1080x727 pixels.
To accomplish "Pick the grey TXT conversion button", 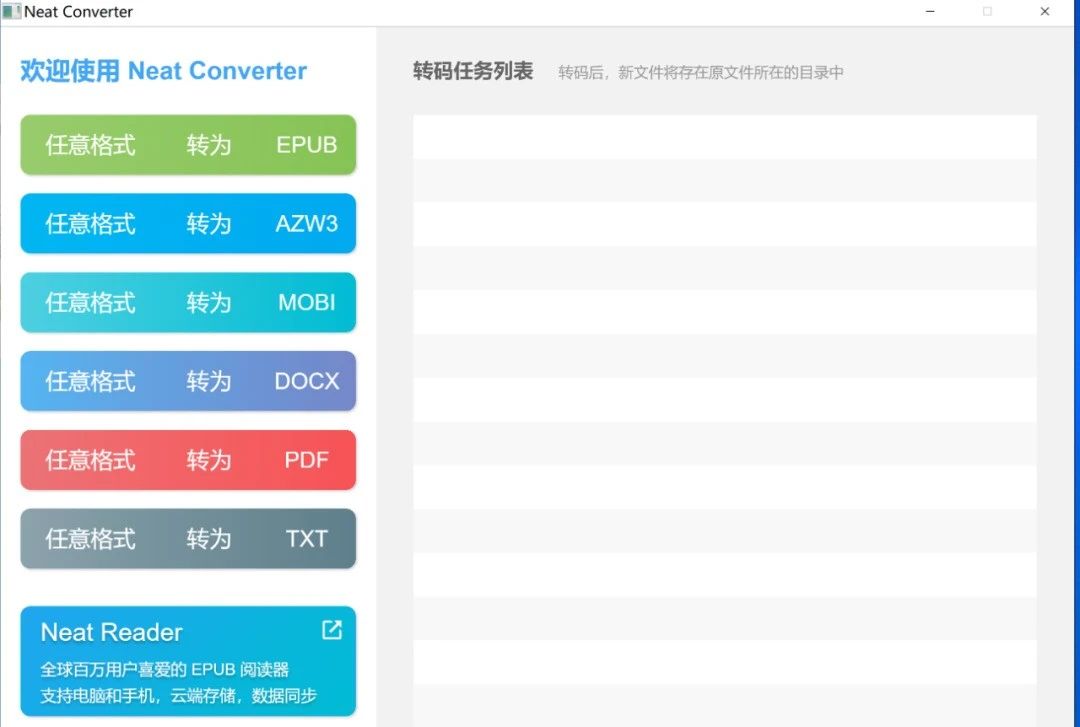I will coord(188,539).
